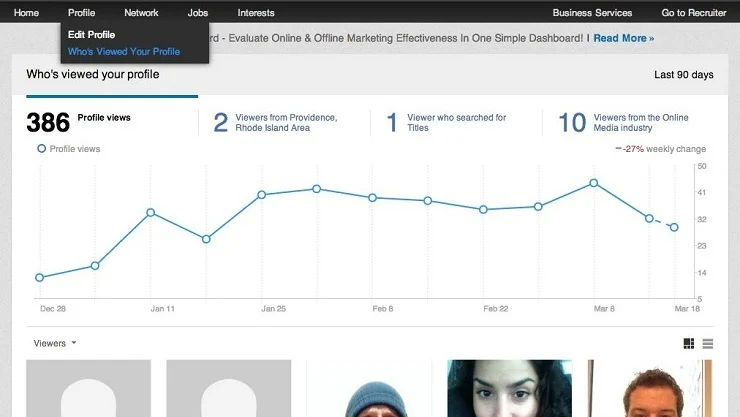Switch to grid view of viewers
Image resolution: width=740 pixels, height=417 pixels.
(x=689, y=343)
